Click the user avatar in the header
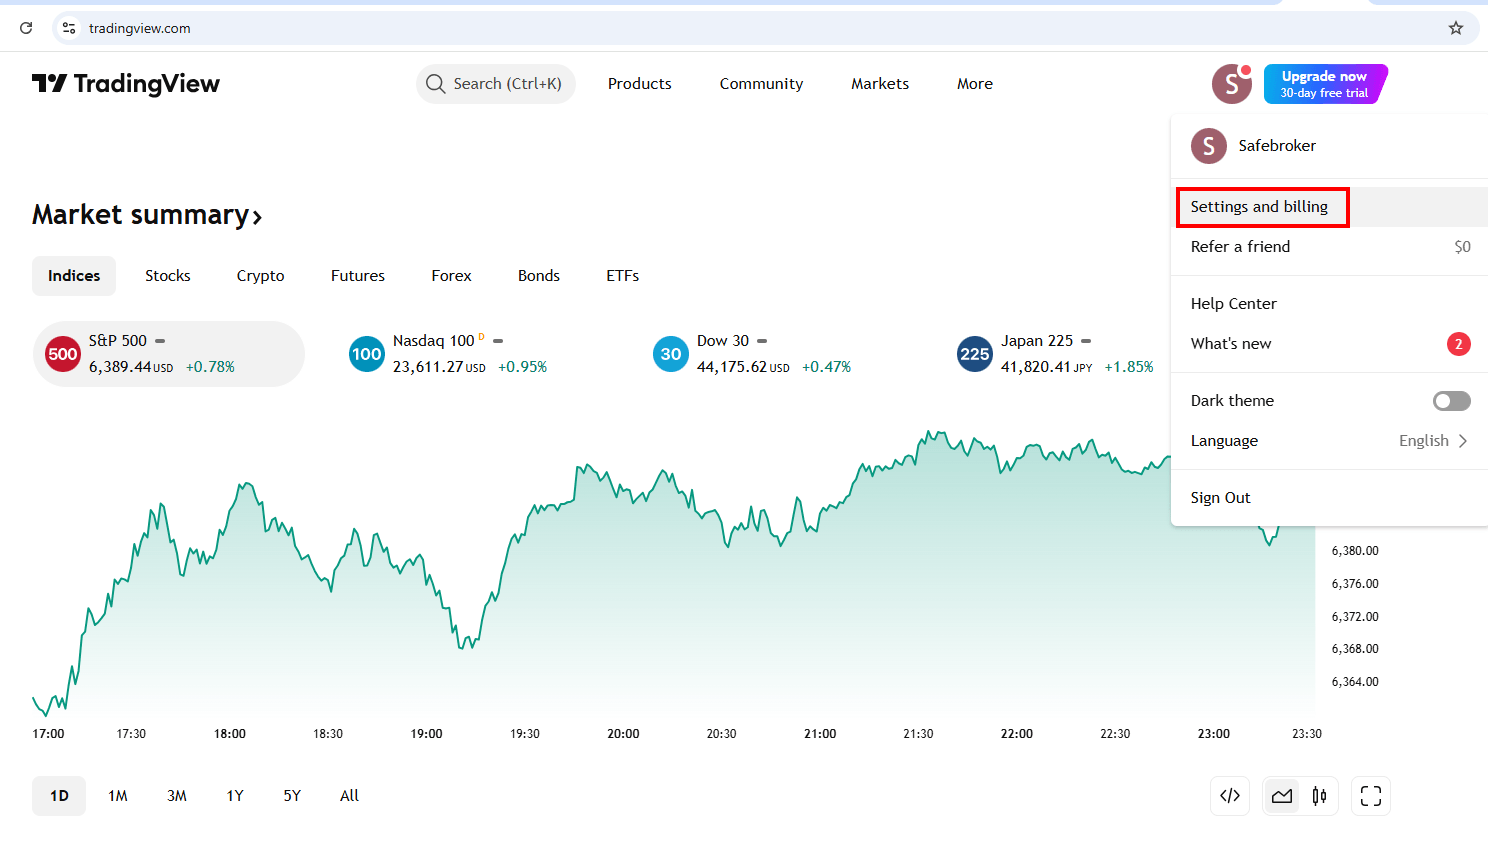This screenshot has height=862, width=1488. [1232, 84]
